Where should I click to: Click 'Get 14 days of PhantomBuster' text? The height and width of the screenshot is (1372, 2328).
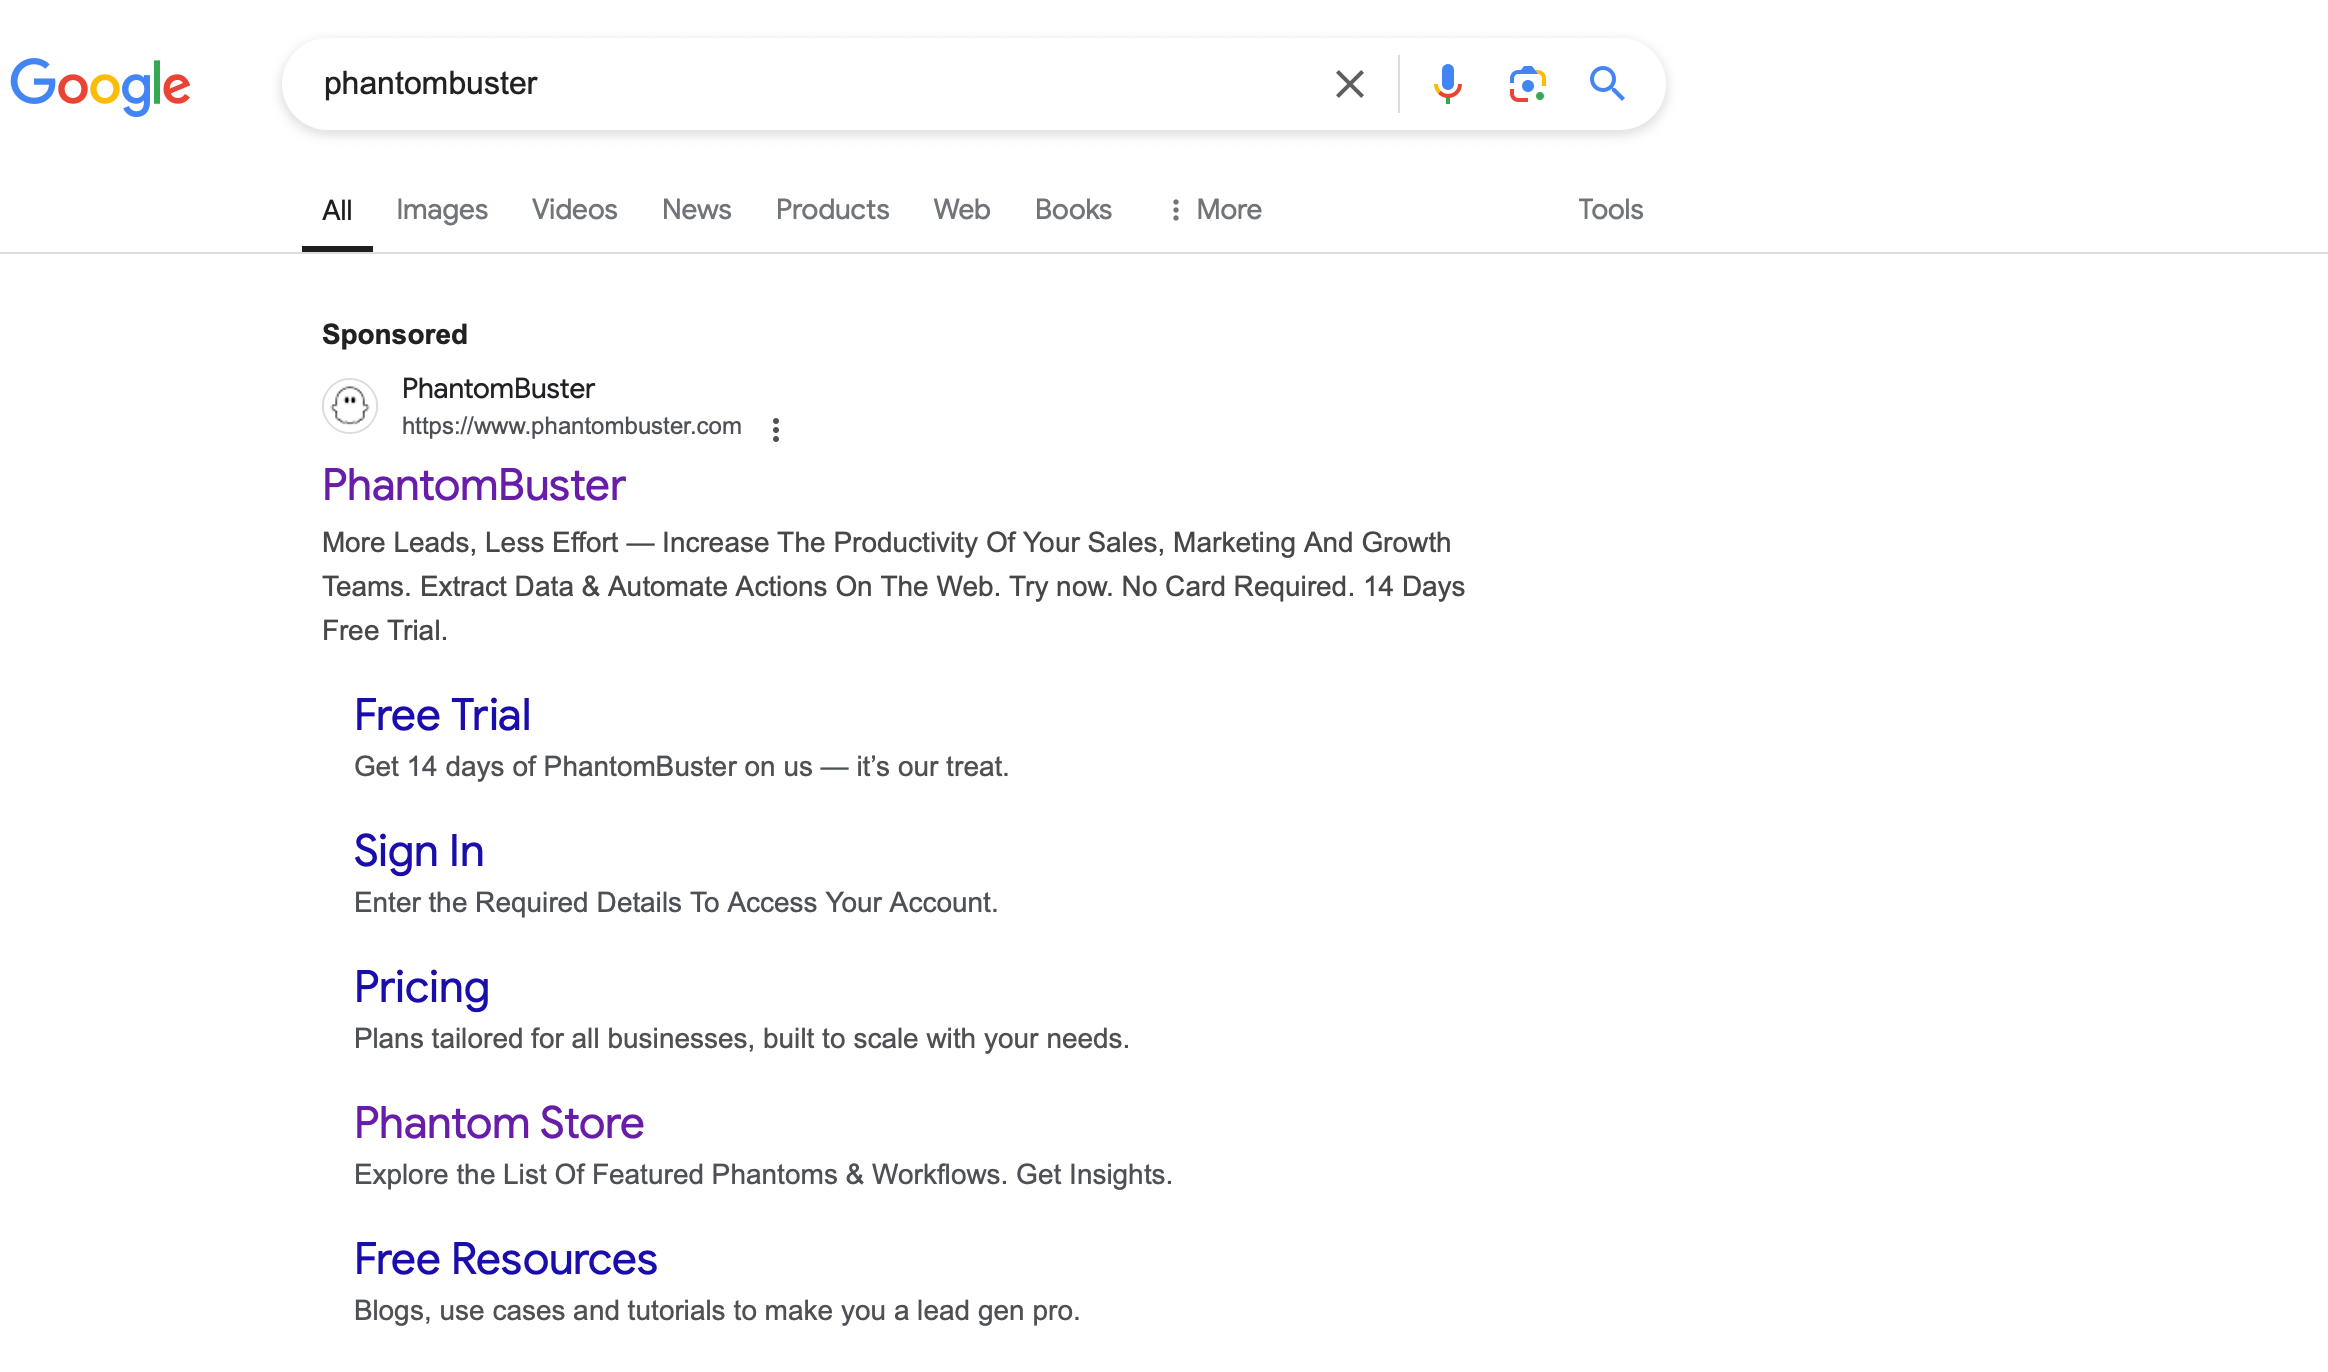click(x=681, y=766)
